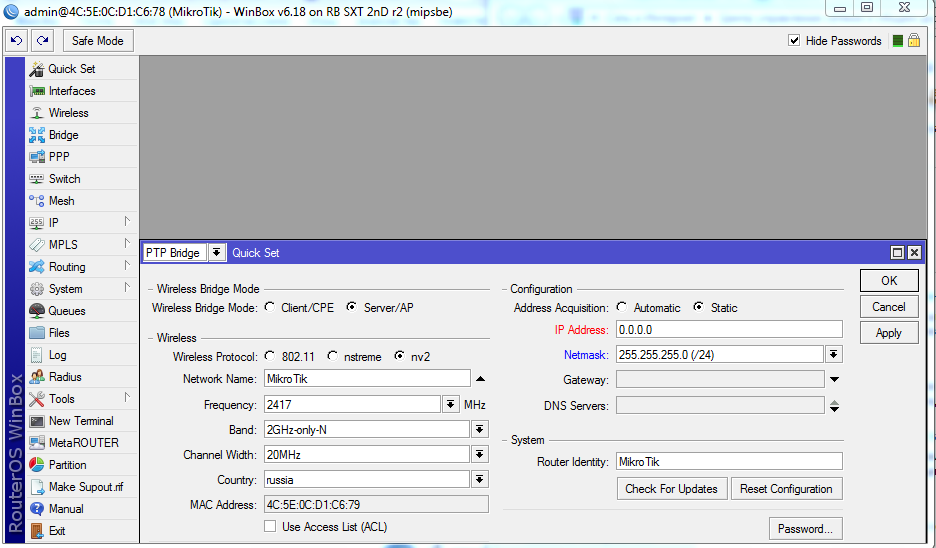The image size is (936, 548).
Task: Click the New Terminal icon
Action: coord(37,421)
